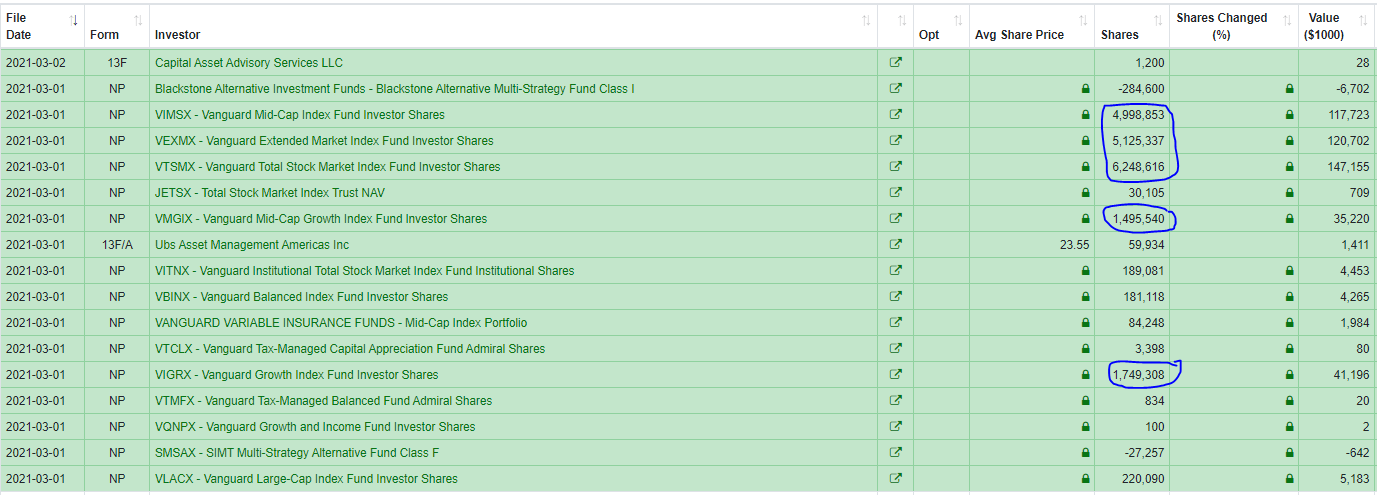Open external link icon for Ubs Asset Management
The width and height of the screenshot is (1377, 495).
(895, 245)
